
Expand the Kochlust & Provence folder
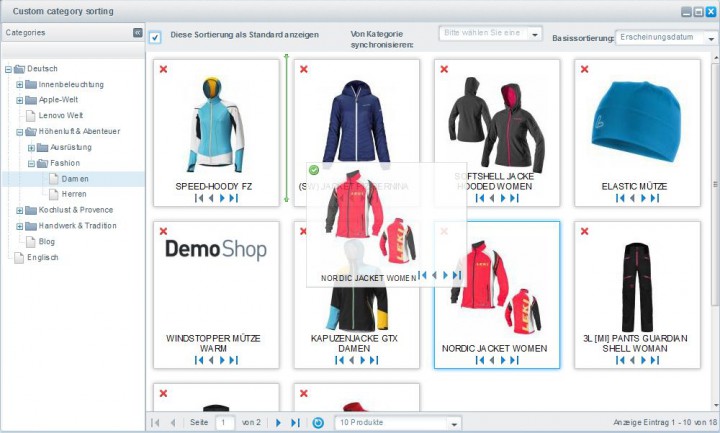pos(20,211)
